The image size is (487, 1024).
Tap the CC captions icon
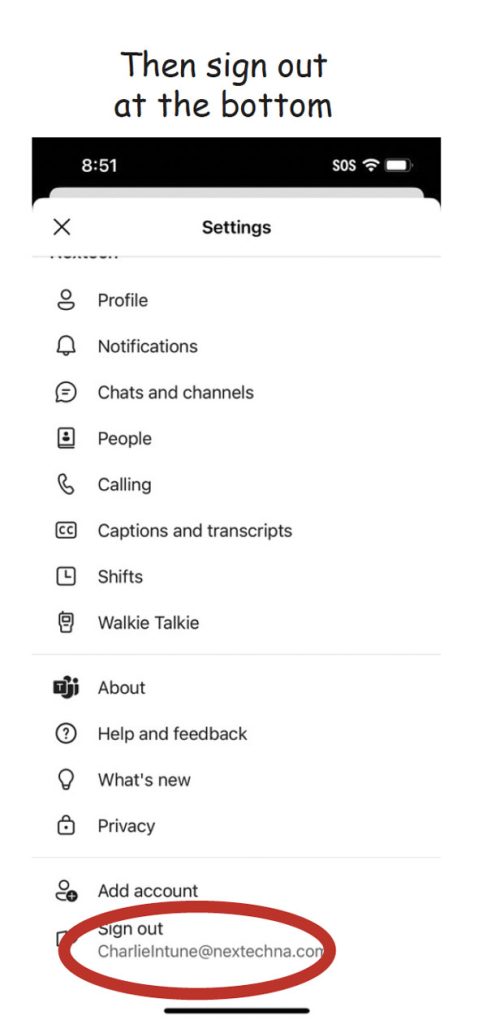(66, 531)
